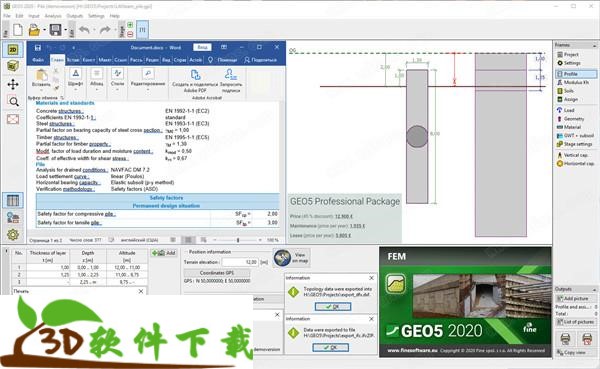Collapse the Outputs panel header arrow
This screenshot has height=369, width=600.
(594, 289)
